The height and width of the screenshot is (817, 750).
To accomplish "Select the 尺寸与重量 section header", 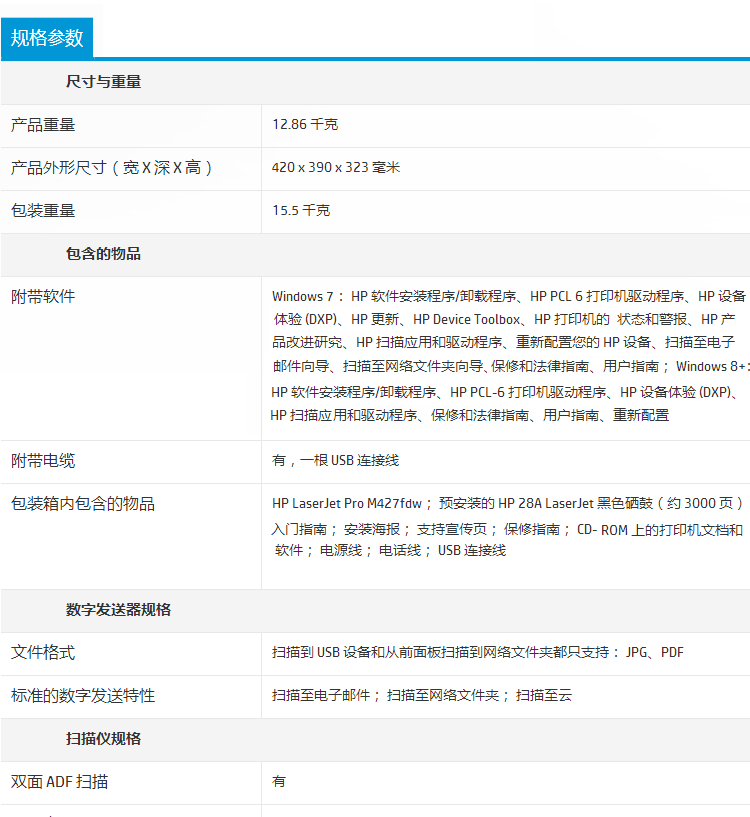I will (103, 82).
